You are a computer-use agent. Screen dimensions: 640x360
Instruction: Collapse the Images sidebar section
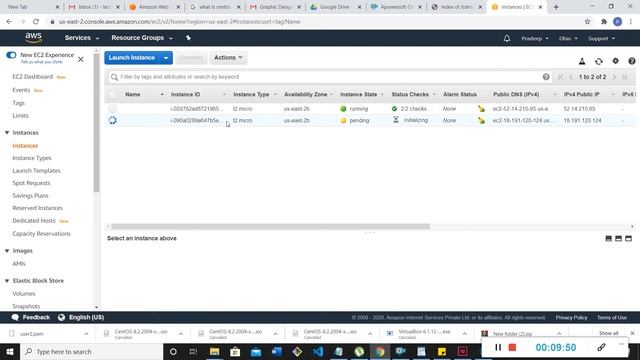(x=7, y=251)
